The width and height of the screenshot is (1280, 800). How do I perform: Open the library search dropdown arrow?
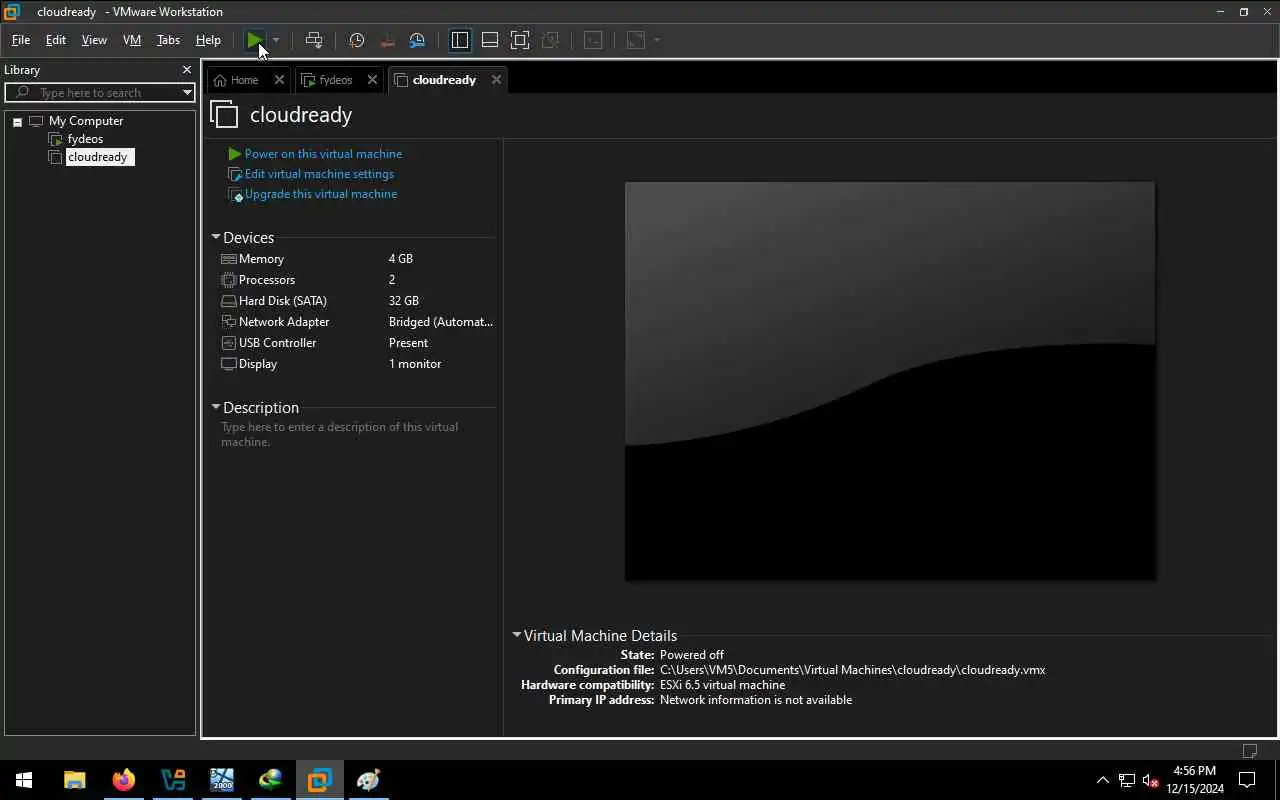point(187,92)
